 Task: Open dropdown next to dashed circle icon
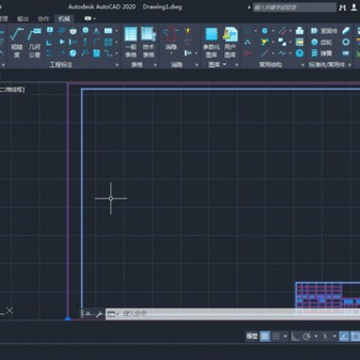[x=256, y=31]
